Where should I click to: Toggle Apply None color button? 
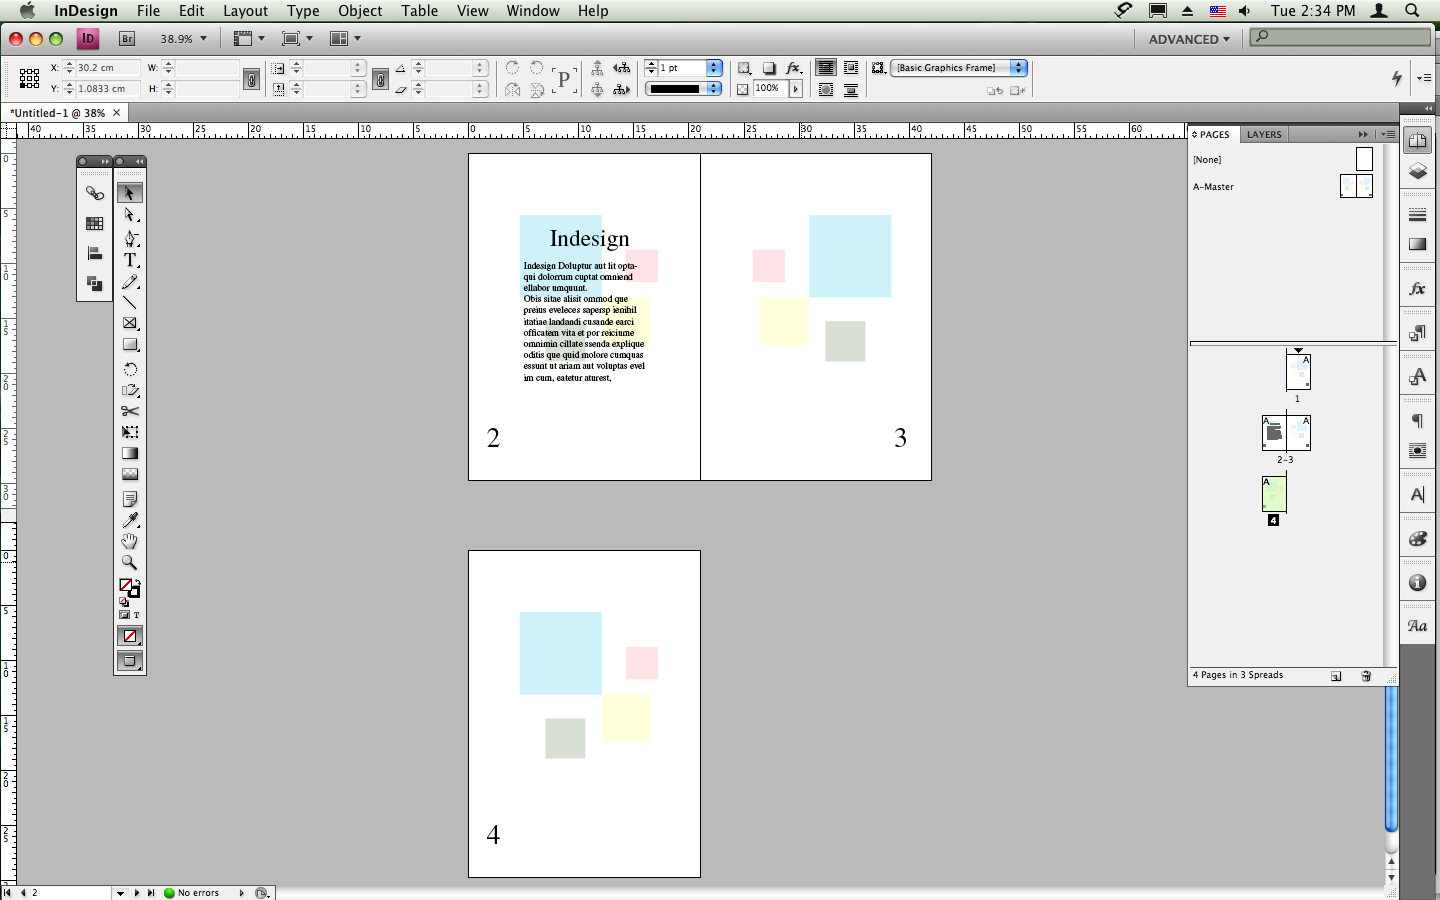(x=130, y=636)
